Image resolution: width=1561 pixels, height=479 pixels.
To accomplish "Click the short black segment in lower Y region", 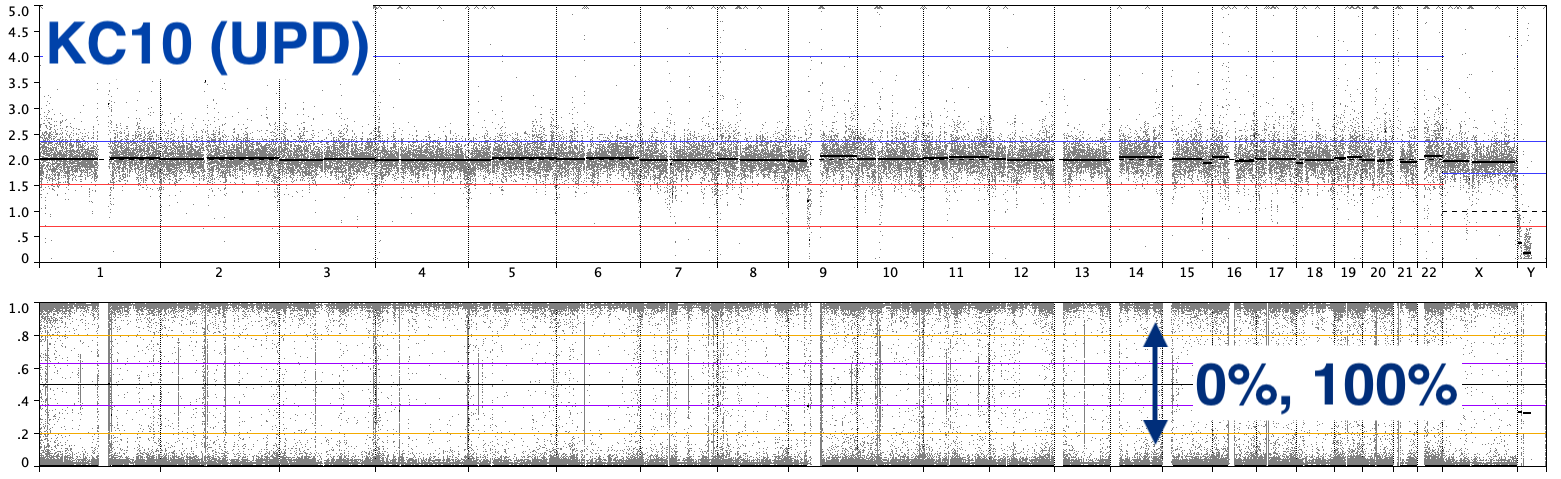I will coord(1525,412).
